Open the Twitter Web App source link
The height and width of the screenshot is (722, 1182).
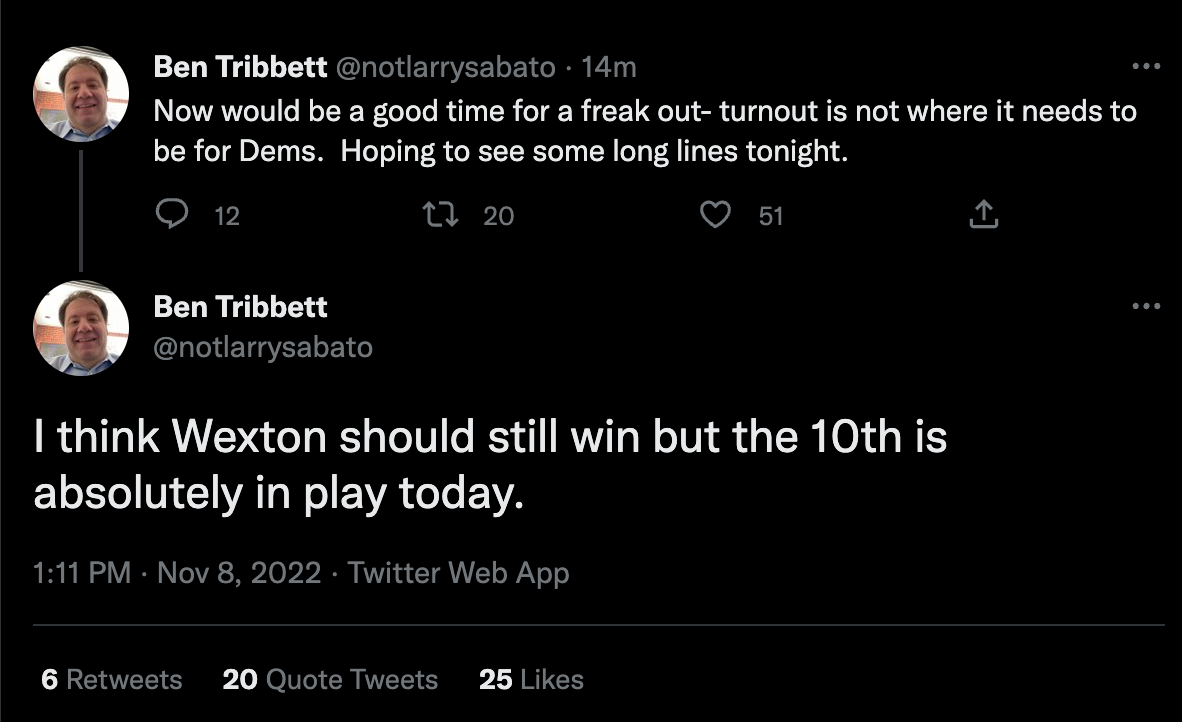coord(458,574)
